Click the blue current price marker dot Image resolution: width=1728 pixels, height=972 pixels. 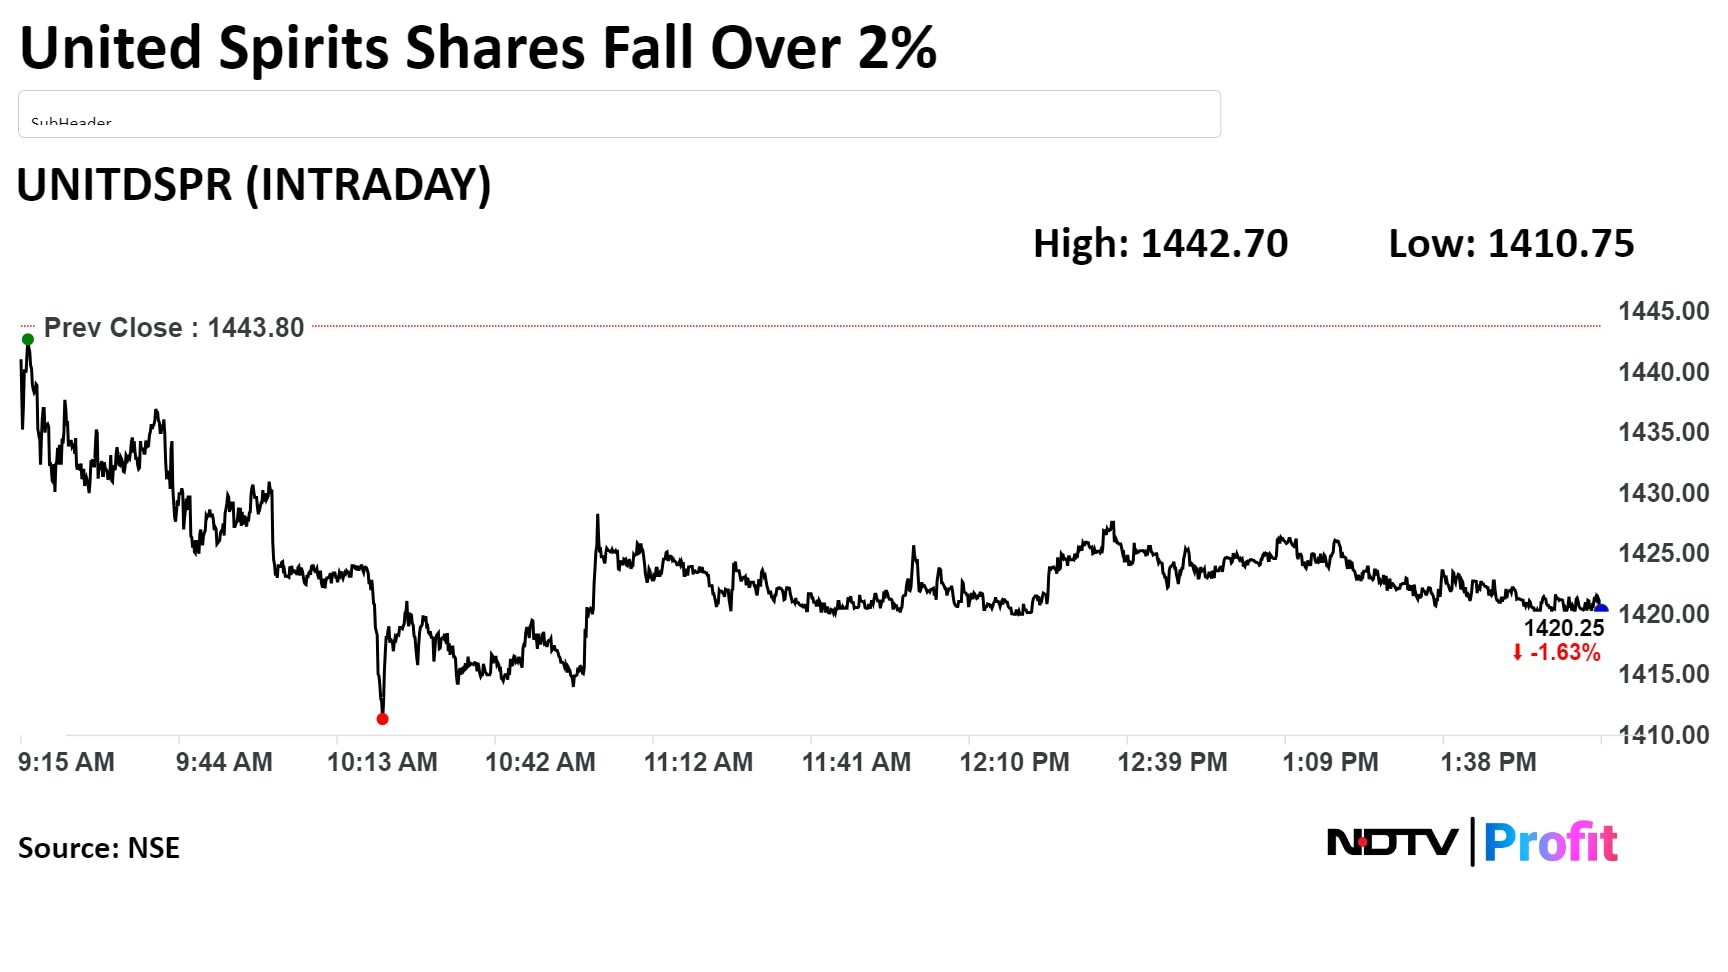(1601, 609)
